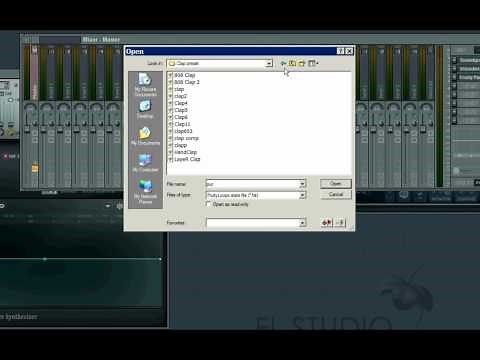This screenshot has width=480, height=360.
Task: Go to My Documents in places bar
Action: (145, 136)
